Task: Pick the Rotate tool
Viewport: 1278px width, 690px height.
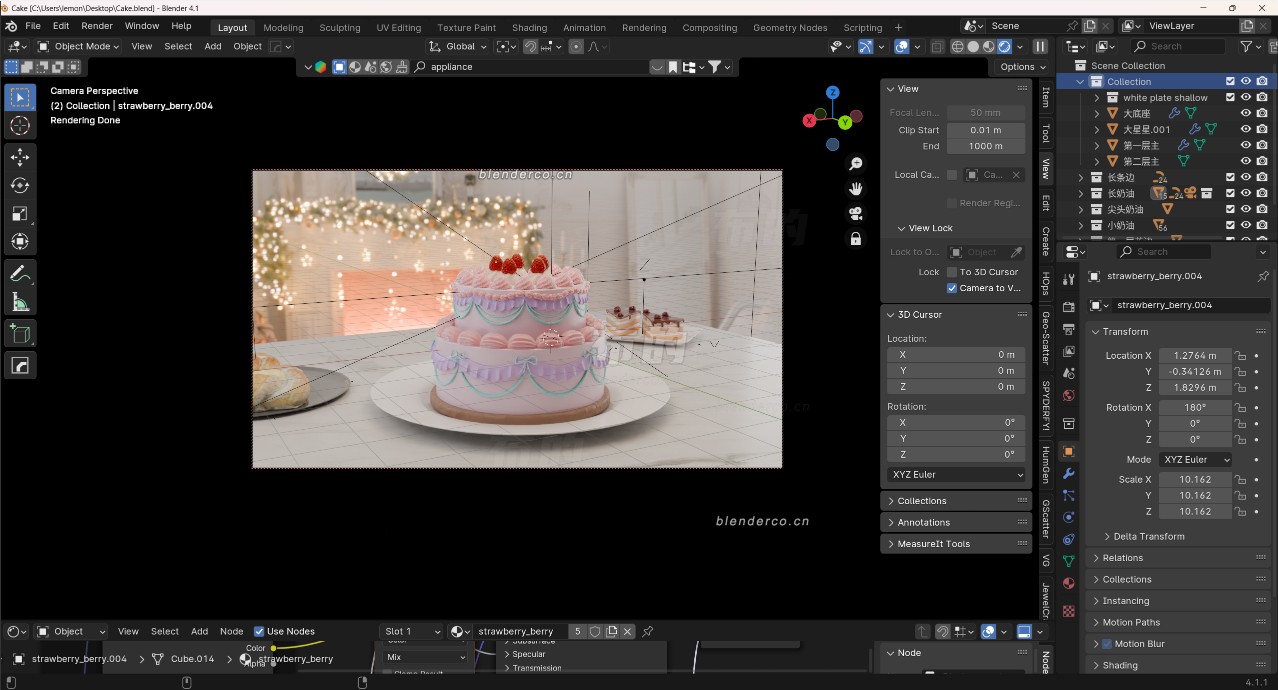Action: (20, 185)
